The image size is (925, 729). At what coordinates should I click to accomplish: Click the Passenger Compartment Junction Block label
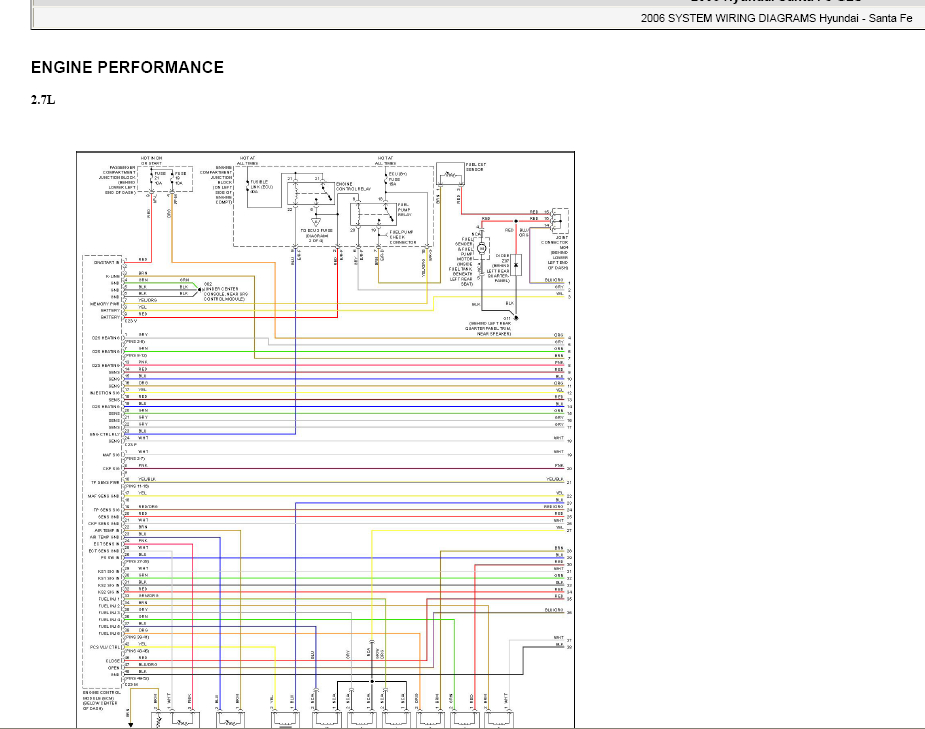(119, 180)
